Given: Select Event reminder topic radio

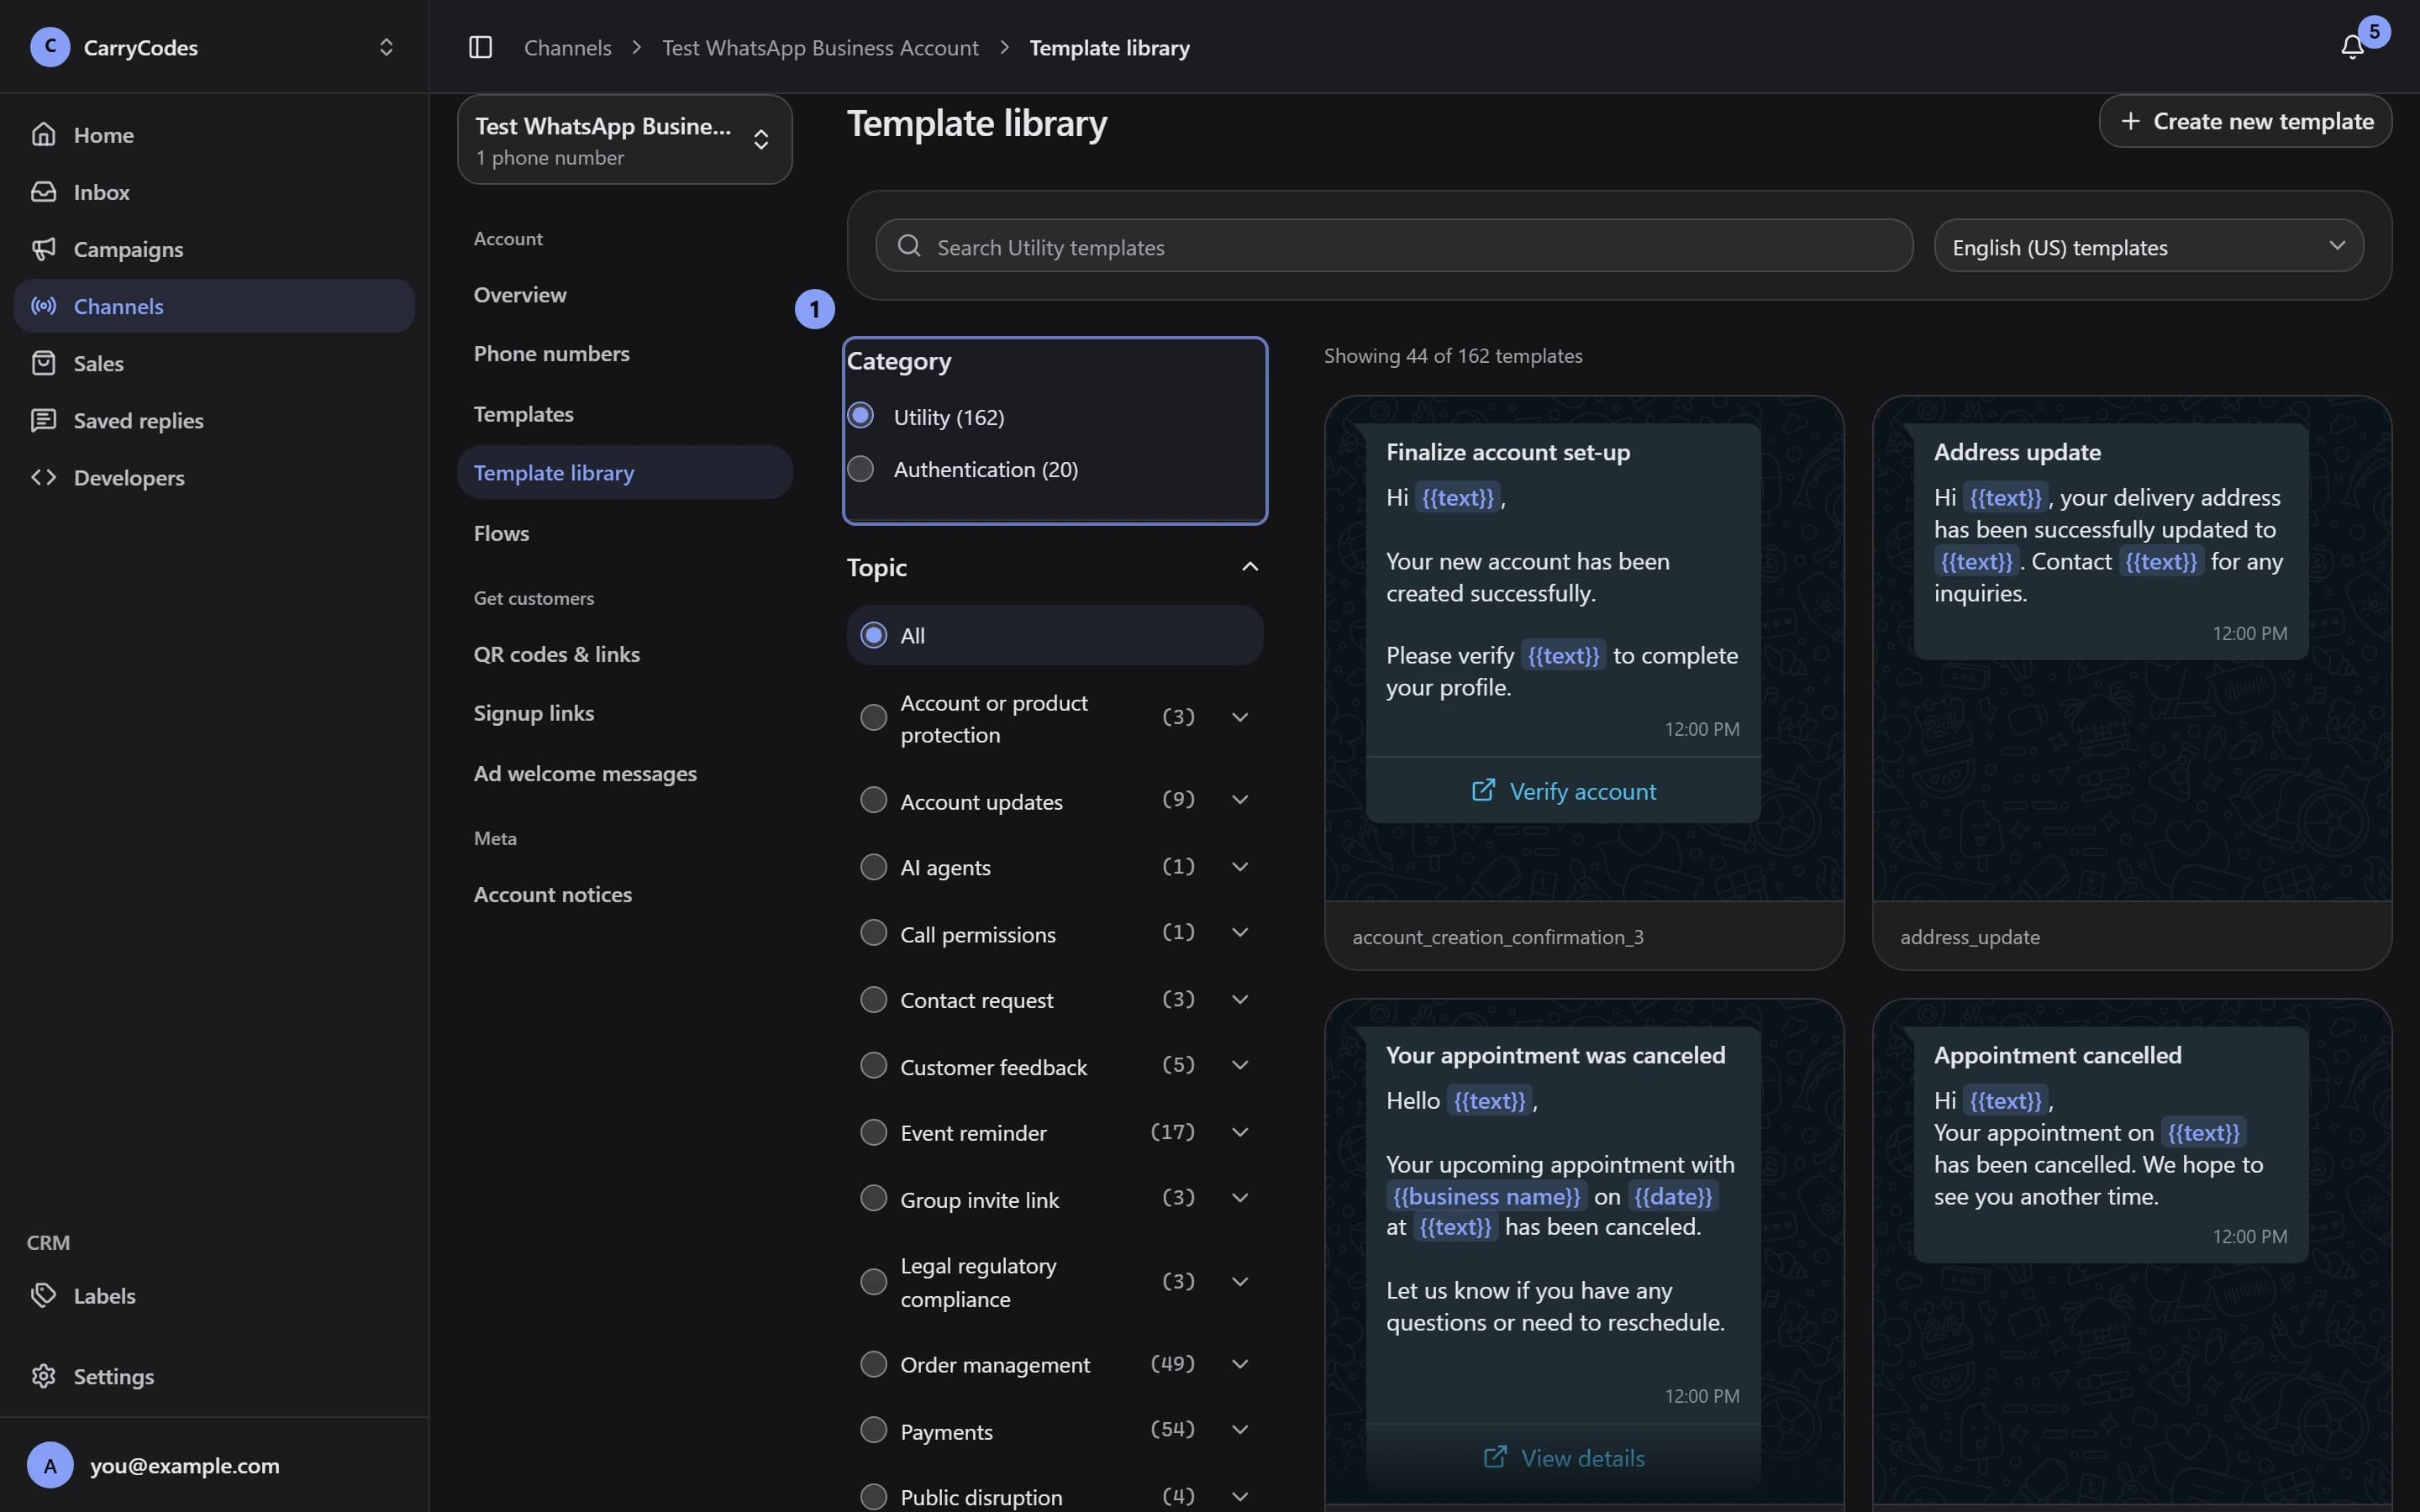Looking at the screenshot, I should point(874,1132).
